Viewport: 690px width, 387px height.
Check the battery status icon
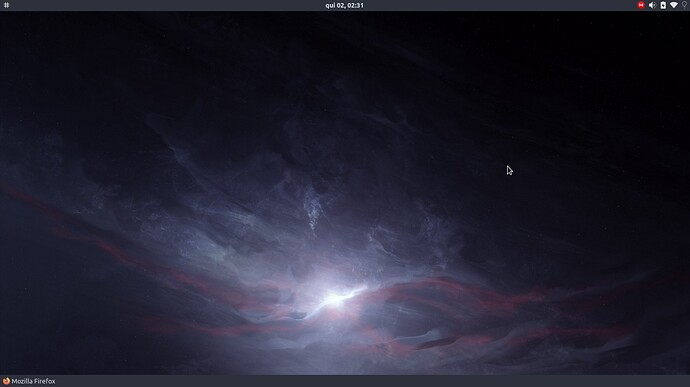click(x=663, y=5)
